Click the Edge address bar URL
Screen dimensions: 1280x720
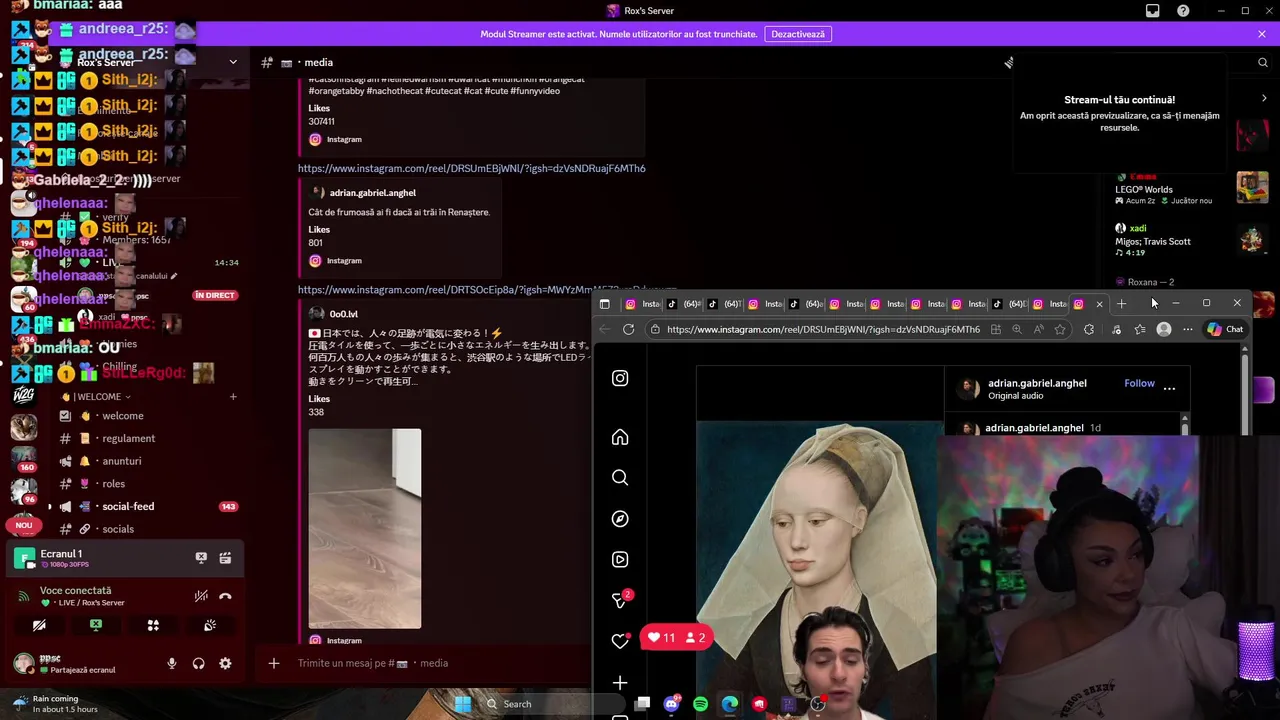[823, 329]
